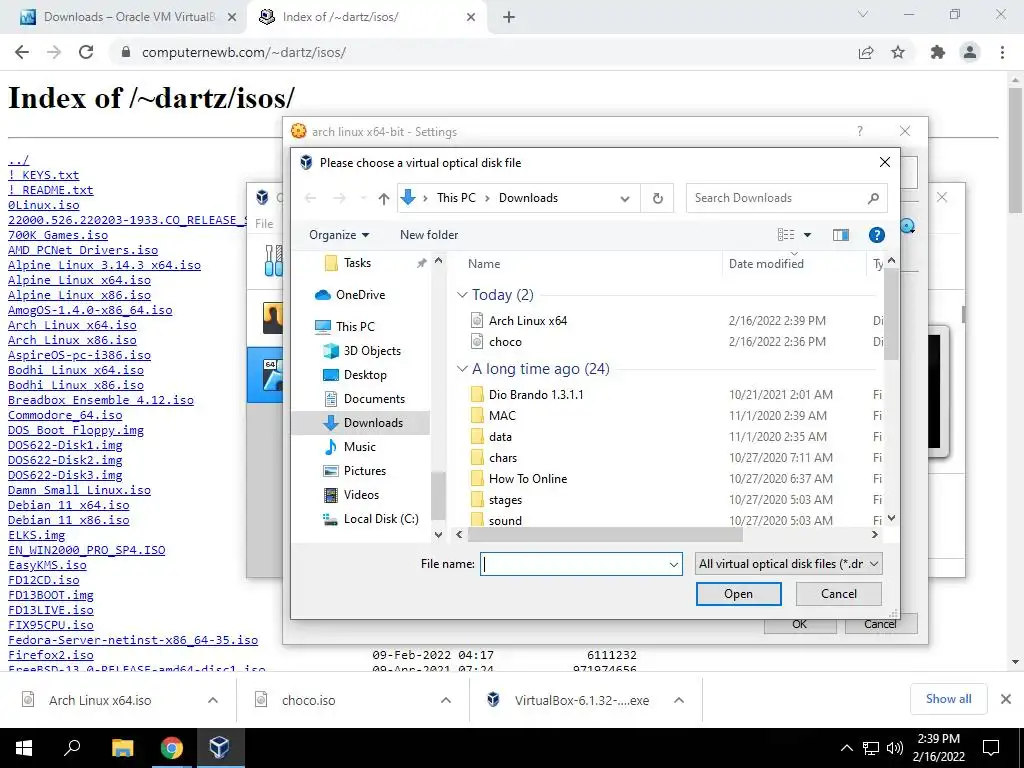The height and width of the screenshot is (768, 1024).
Task: Select the data folder
Action: click(500, 437)
